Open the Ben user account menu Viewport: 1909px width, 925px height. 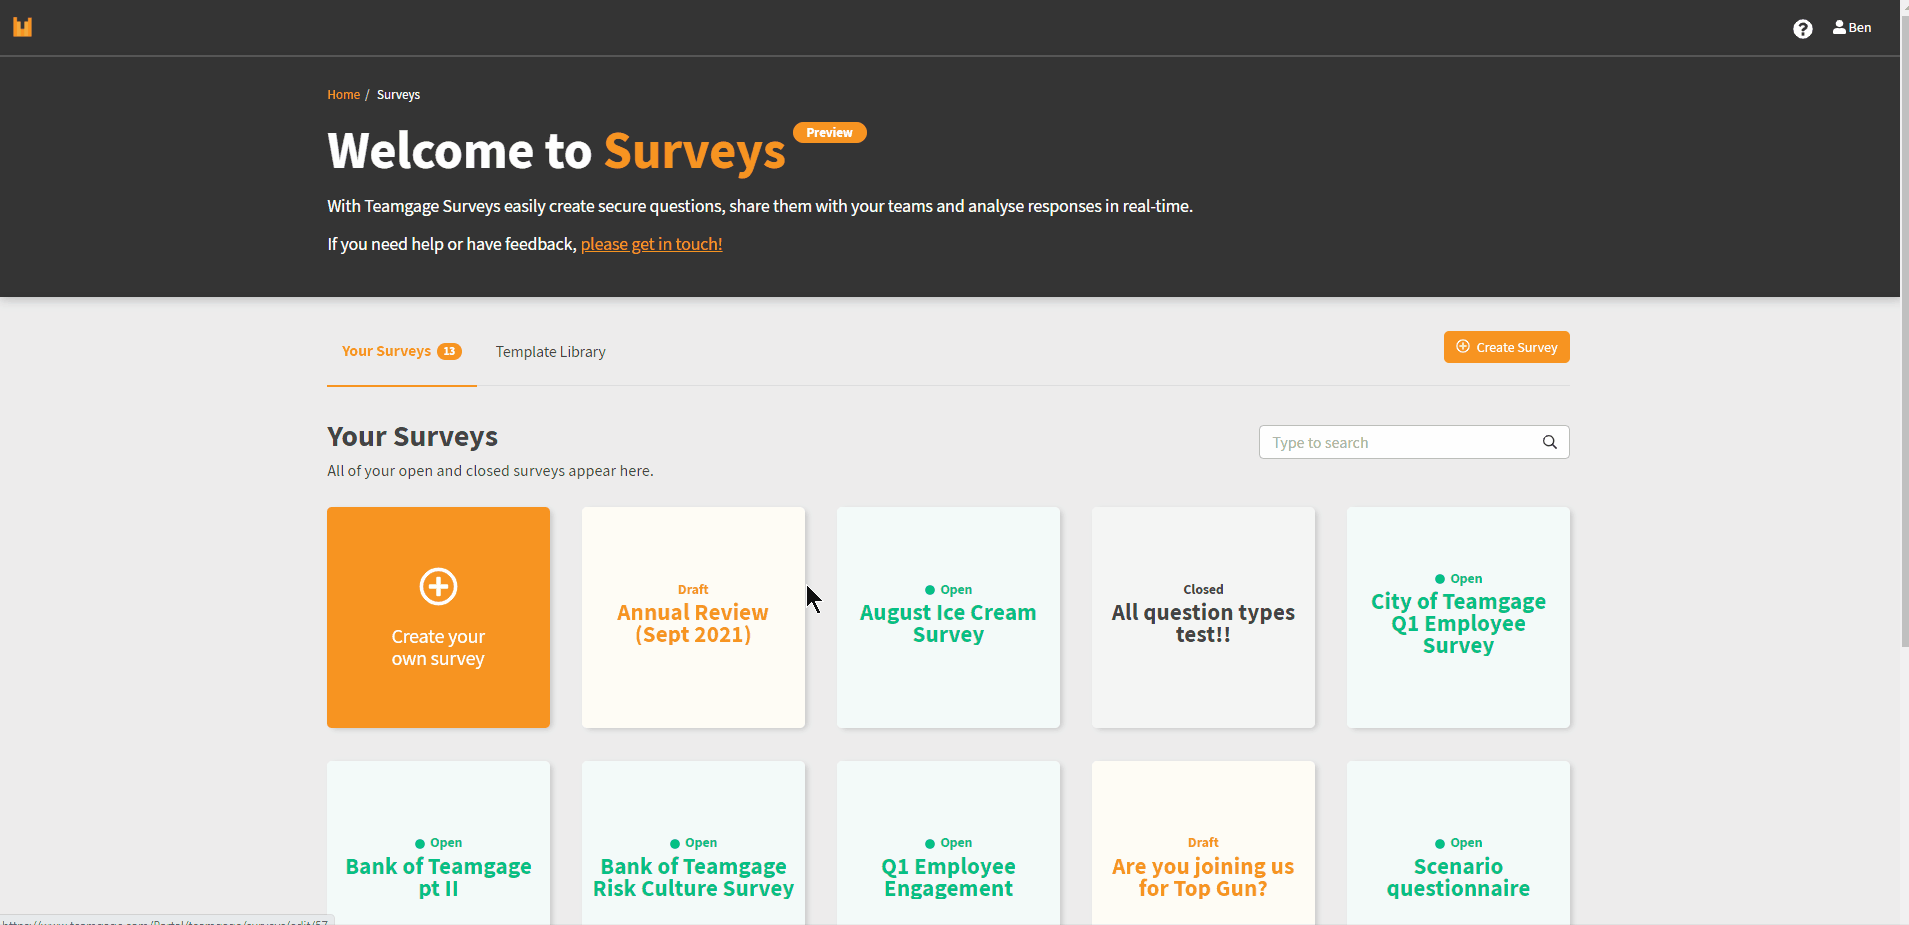tap(1852, 28)
